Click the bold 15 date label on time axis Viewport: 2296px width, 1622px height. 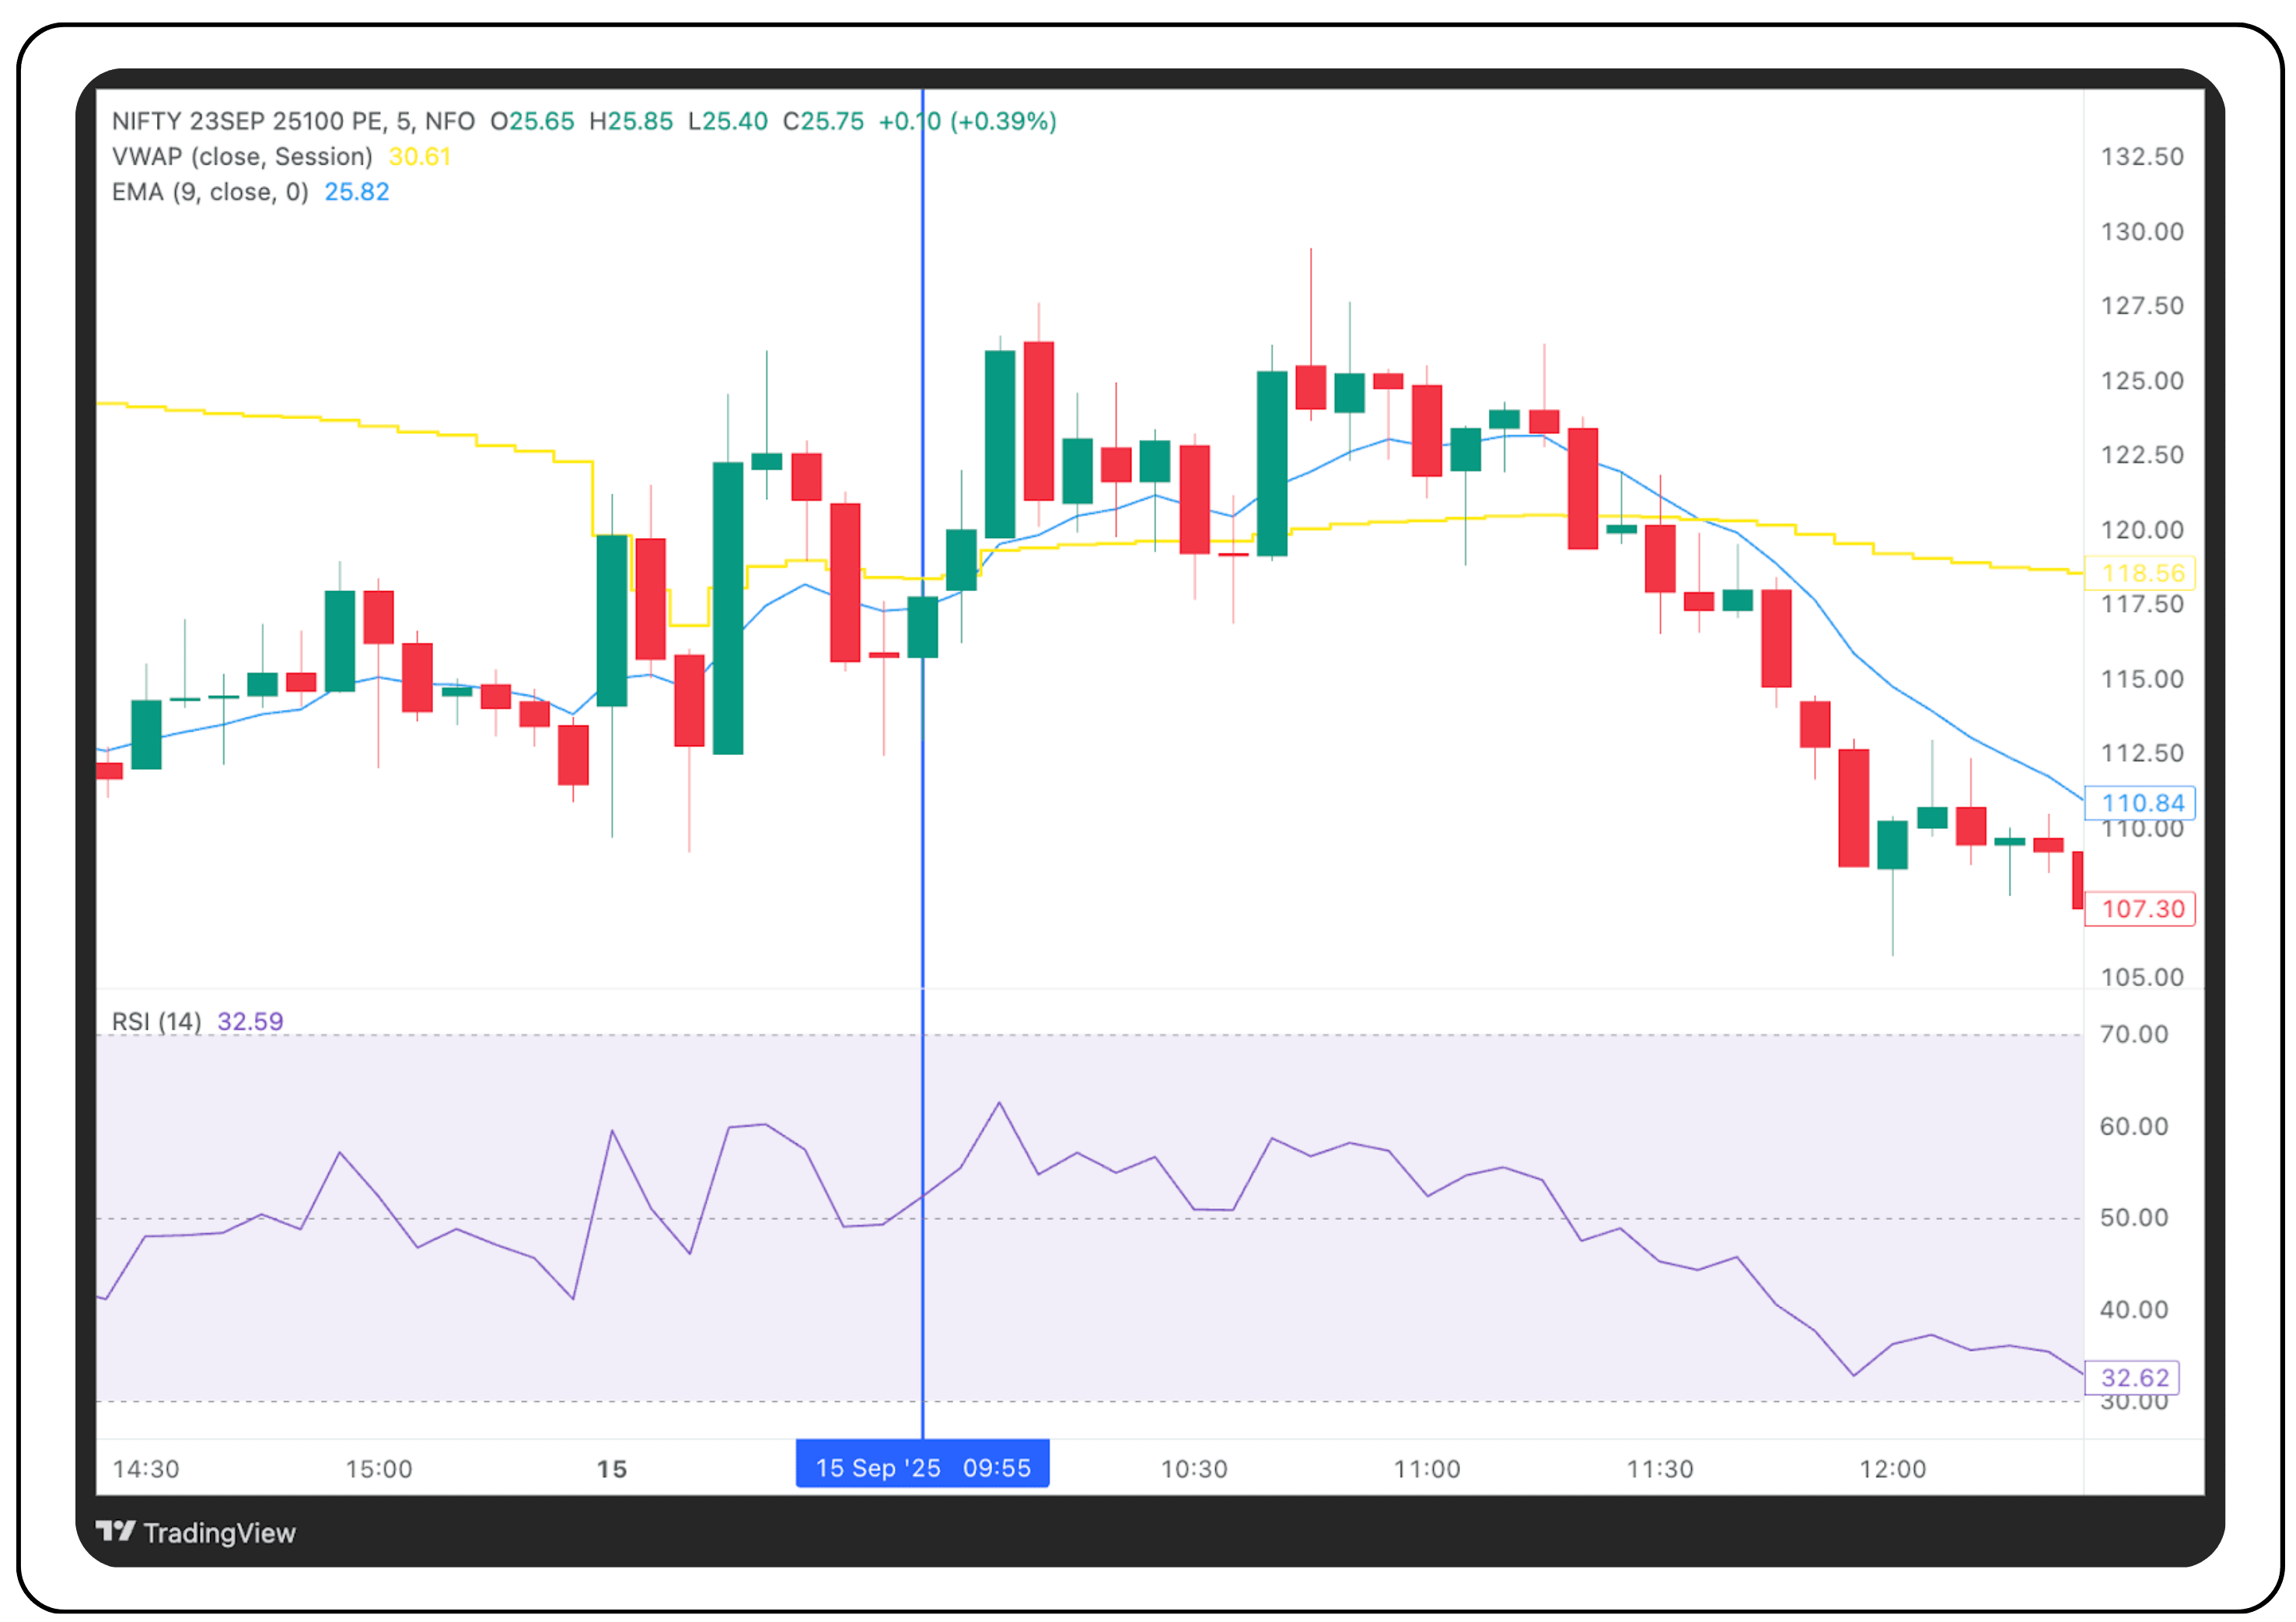[x=611, y=1469]
